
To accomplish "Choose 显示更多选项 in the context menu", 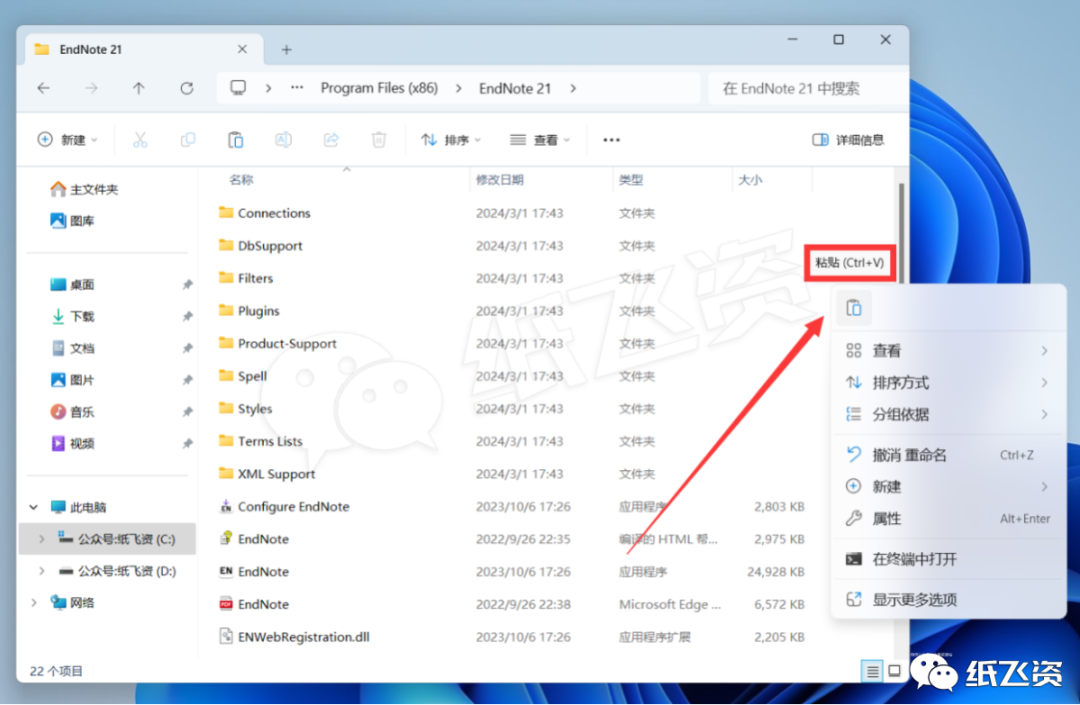I will pyautogui.click(x=949, y=599).
